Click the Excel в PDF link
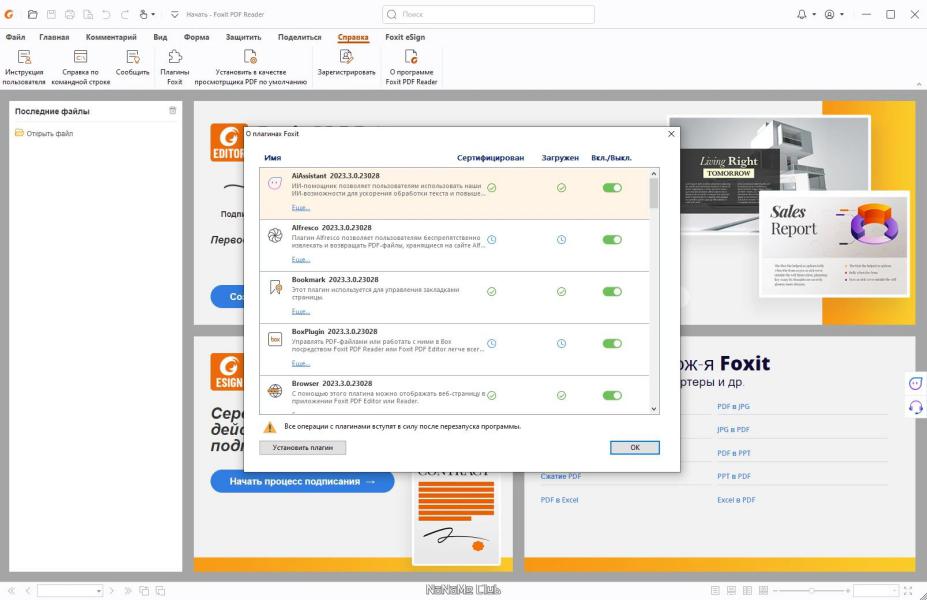 click(x=736, y=500)
